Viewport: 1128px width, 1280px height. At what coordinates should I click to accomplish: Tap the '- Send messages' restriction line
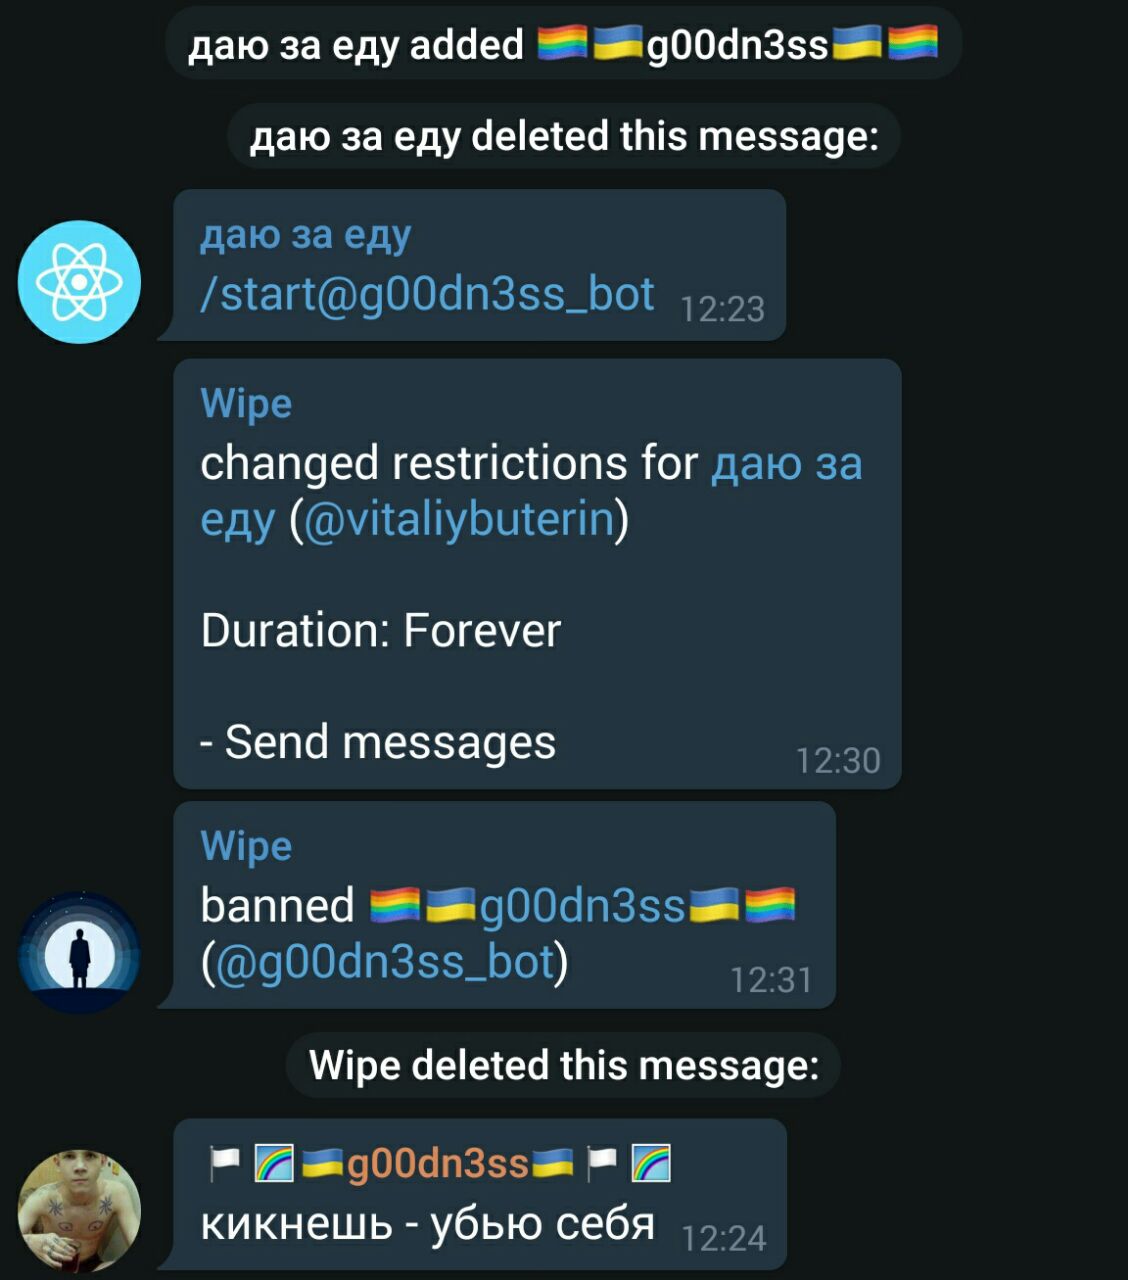click(x=378, y=742)
